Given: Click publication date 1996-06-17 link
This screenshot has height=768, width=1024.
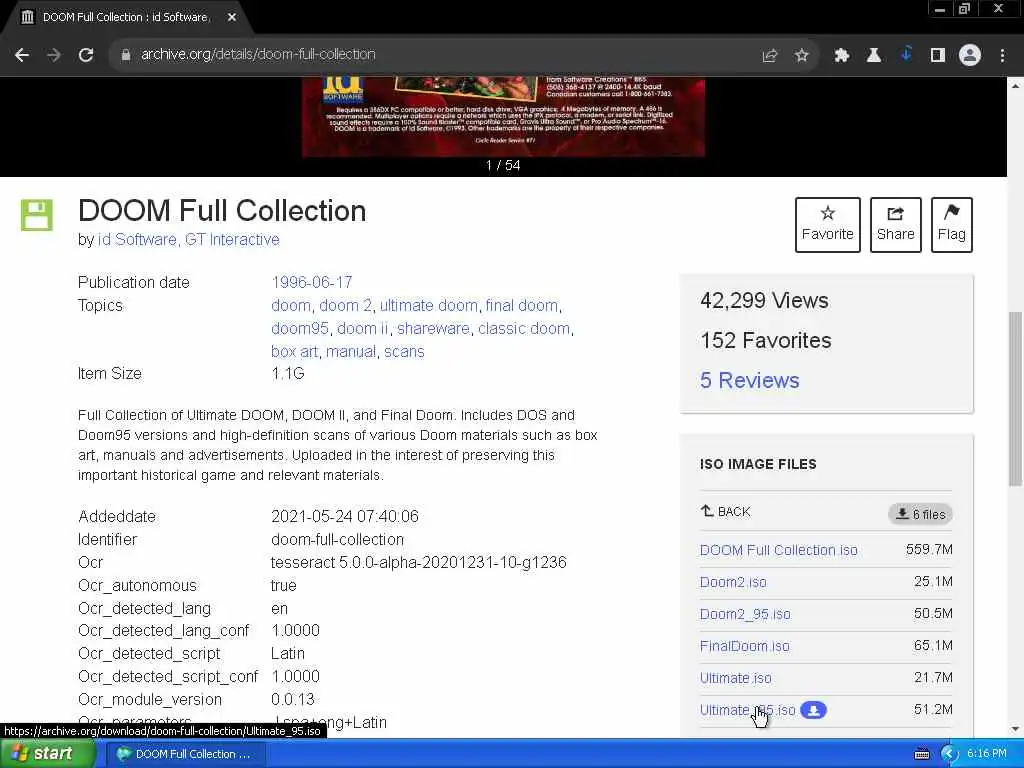Looking at the screenshot, I should (x=312, y=282).
